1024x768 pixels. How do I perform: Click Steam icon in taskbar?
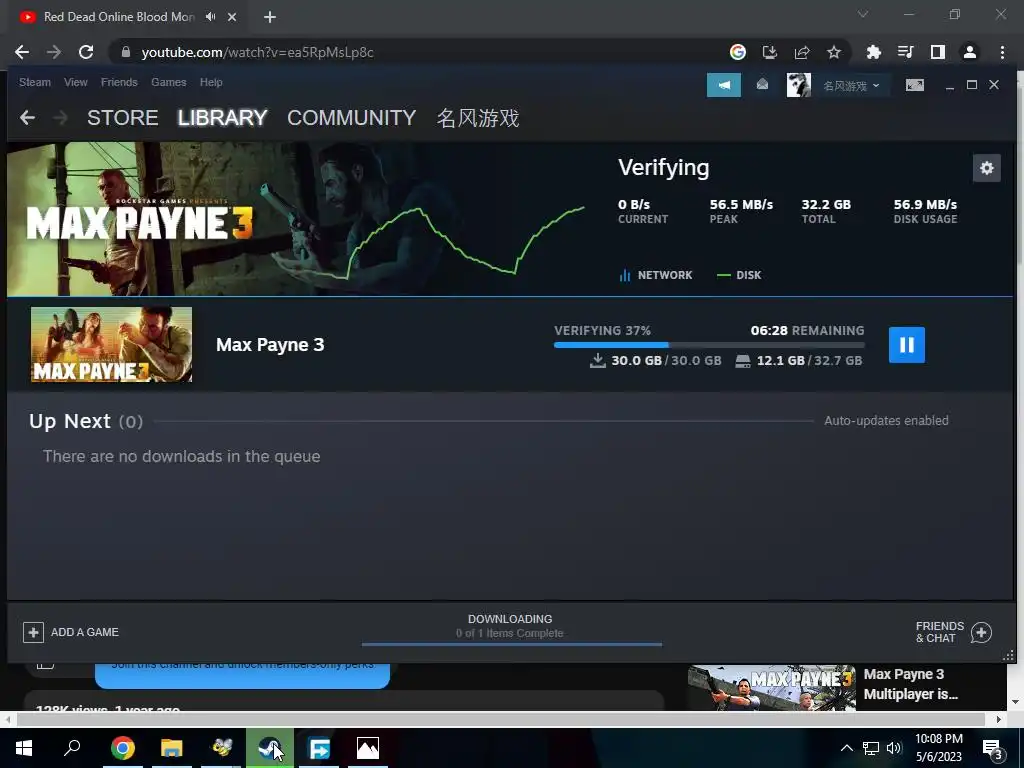(270, 748)
